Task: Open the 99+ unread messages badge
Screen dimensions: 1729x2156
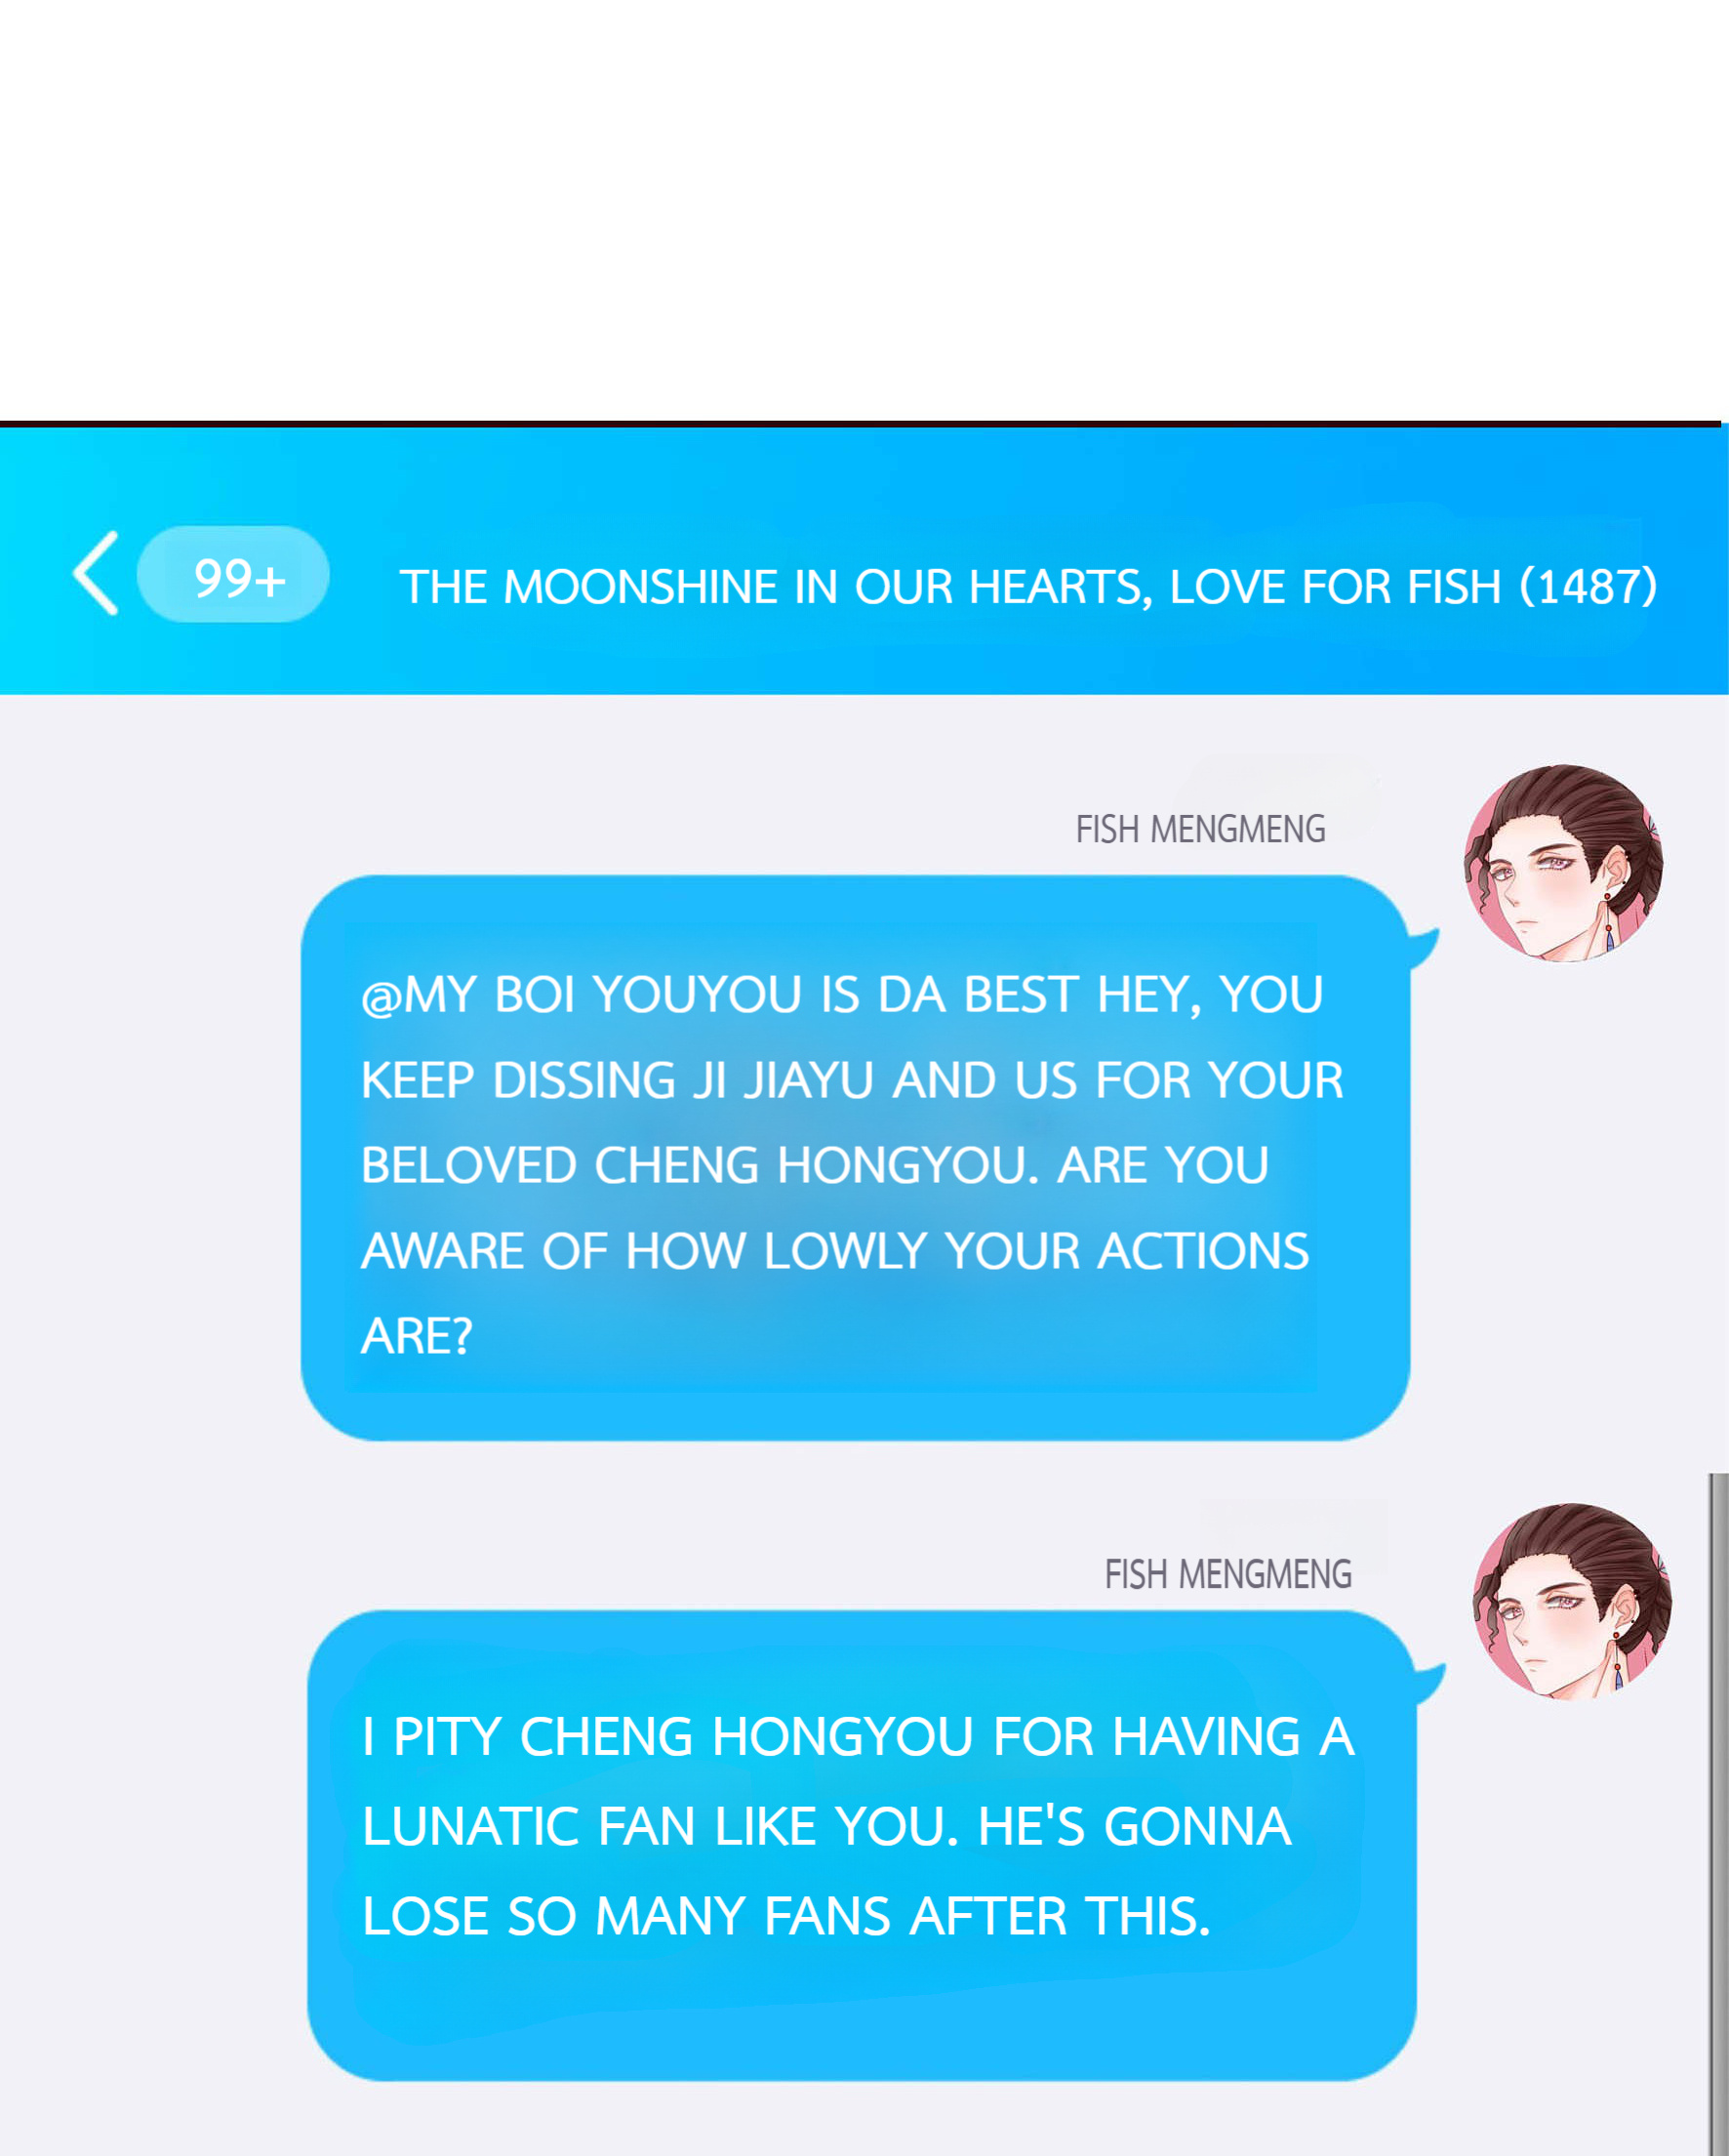Action: (x=233, y=574)
